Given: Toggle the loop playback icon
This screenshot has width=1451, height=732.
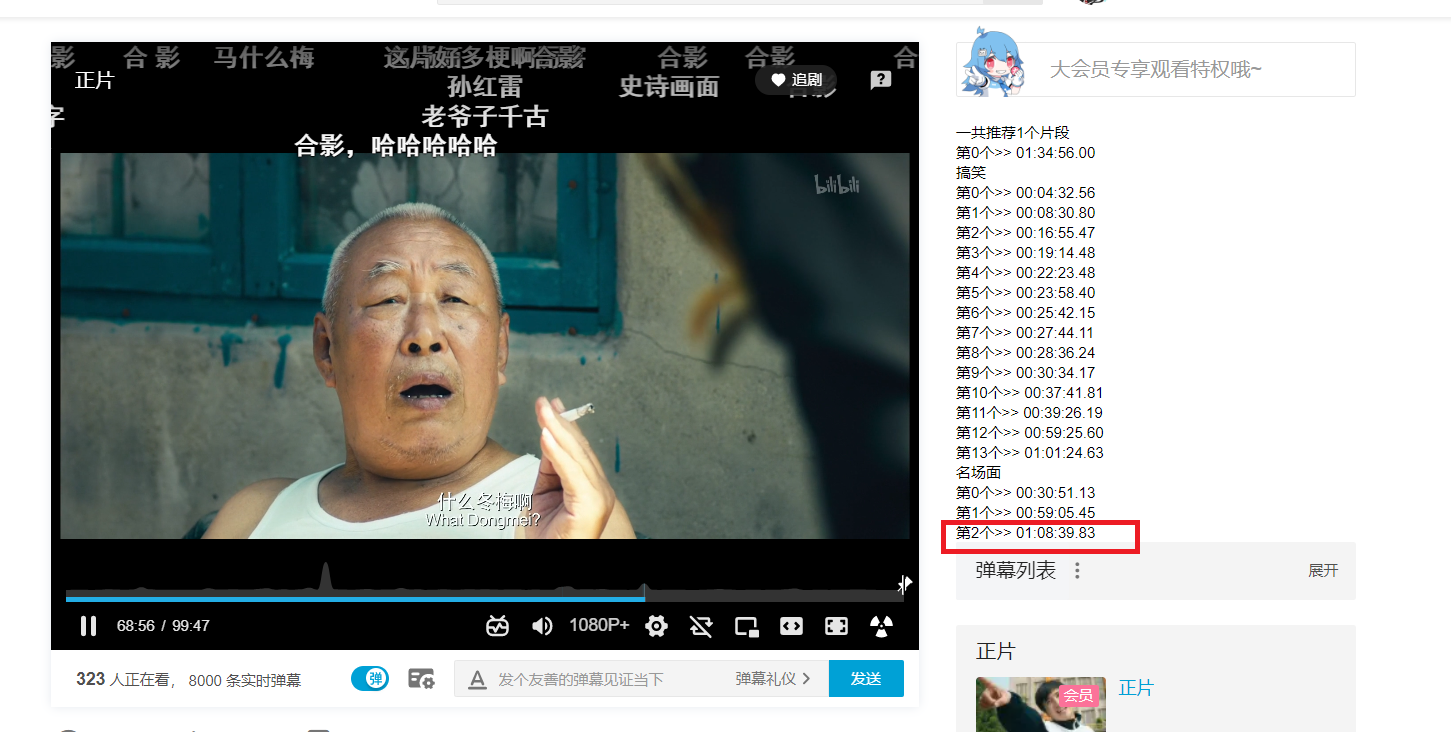Looking at the screenshot, I should (x=701, y=626).
